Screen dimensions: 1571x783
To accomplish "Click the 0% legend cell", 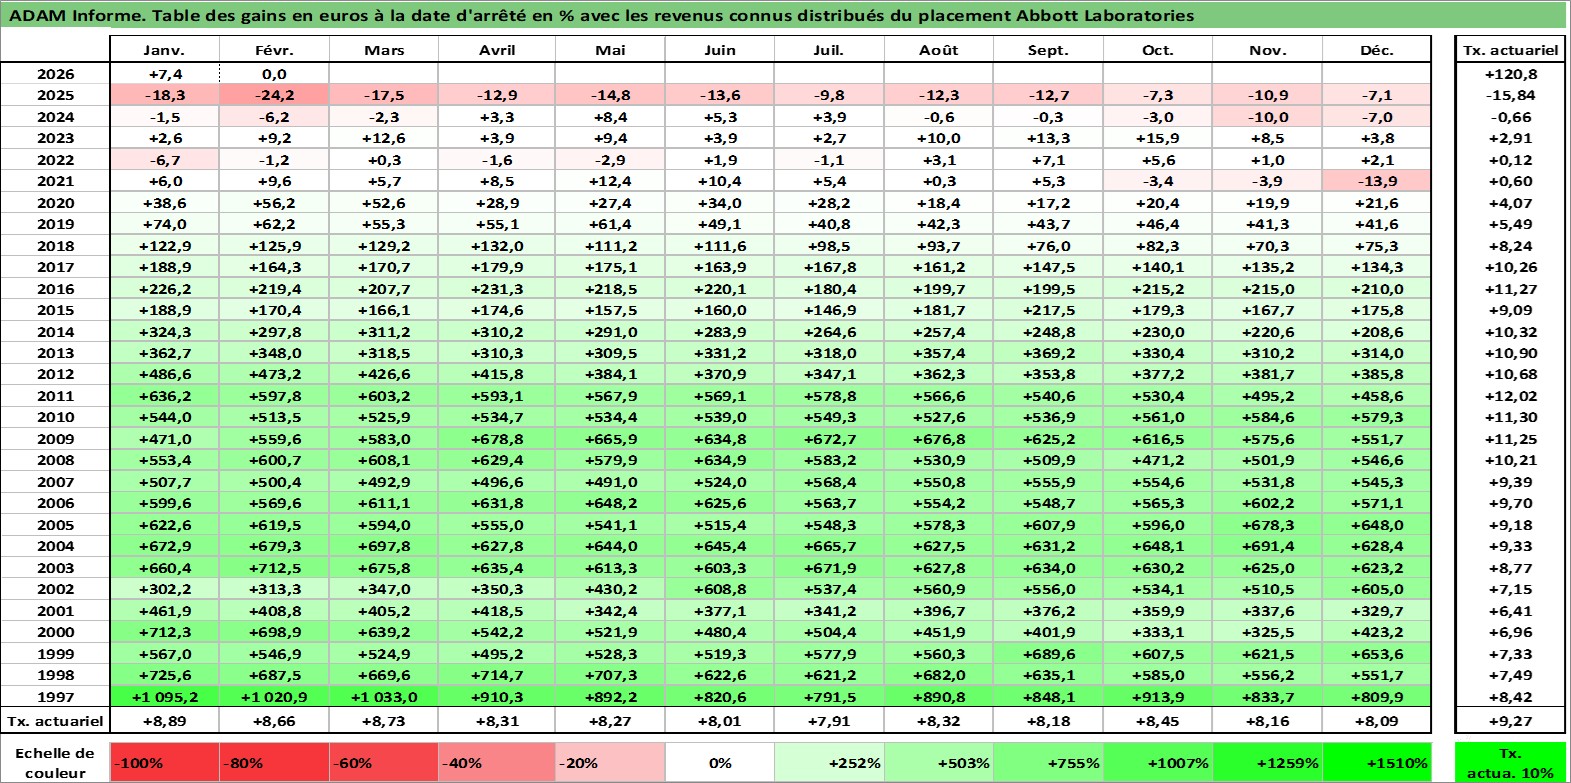I will point(720,762).
